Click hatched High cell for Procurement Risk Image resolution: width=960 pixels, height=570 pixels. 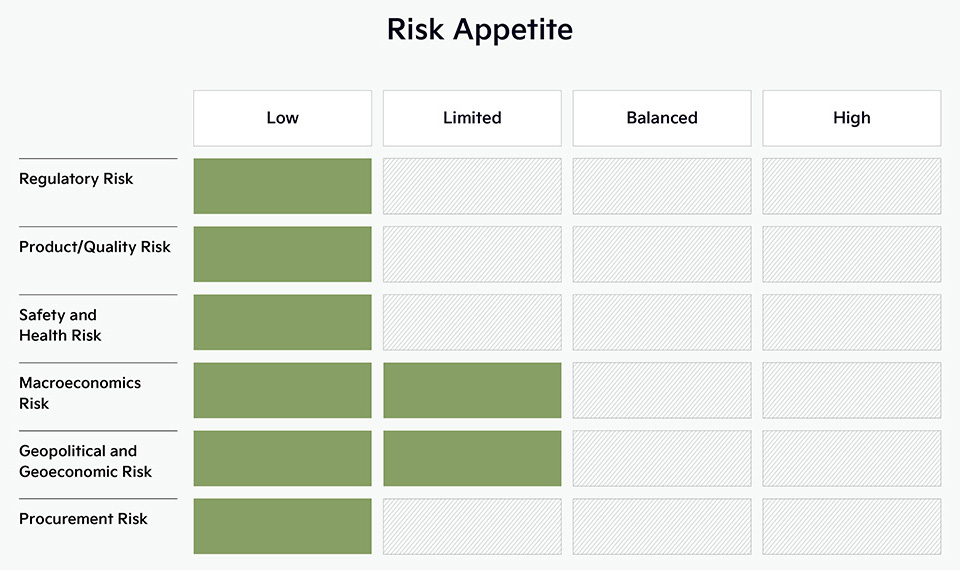pos(852,527)
